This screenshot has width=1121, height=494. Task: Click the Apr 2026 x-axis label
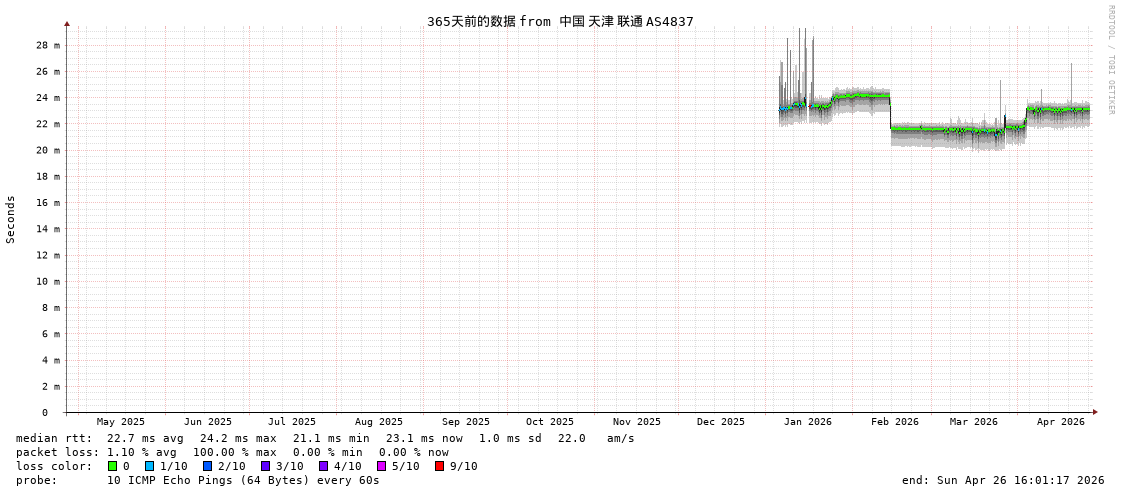(x=1060, y=422)
